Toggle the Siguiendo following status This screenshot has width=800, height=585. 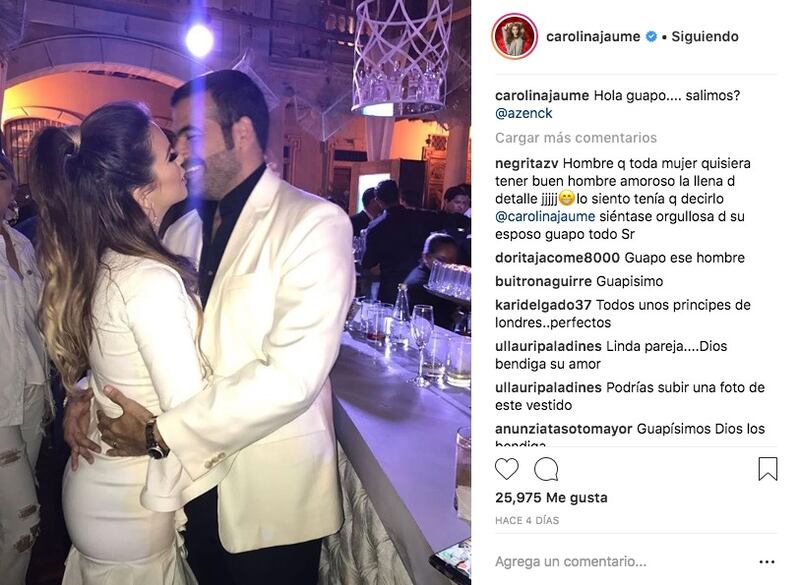[705, 37]
